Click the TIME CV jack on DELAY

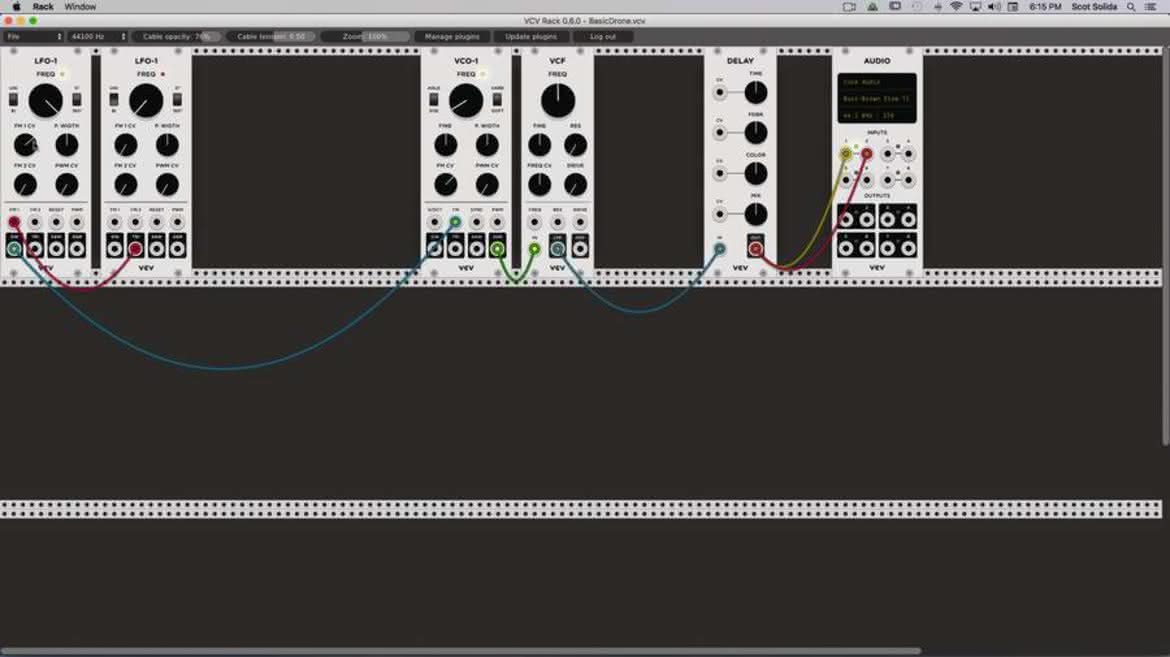click(x=719, y=93)
